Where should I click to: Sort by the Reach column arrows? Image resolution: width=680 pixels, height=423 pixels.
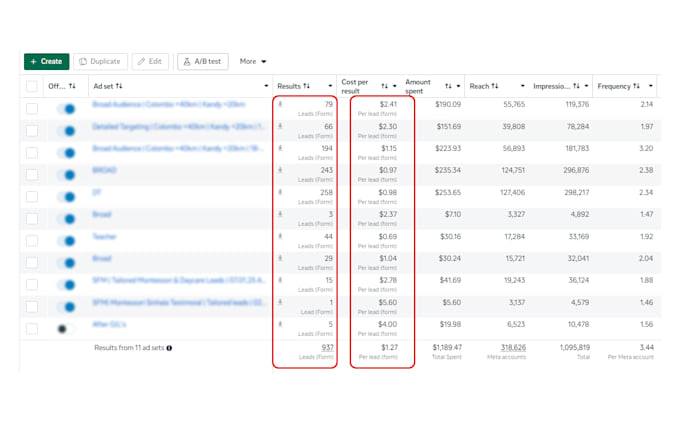point(495,86)
